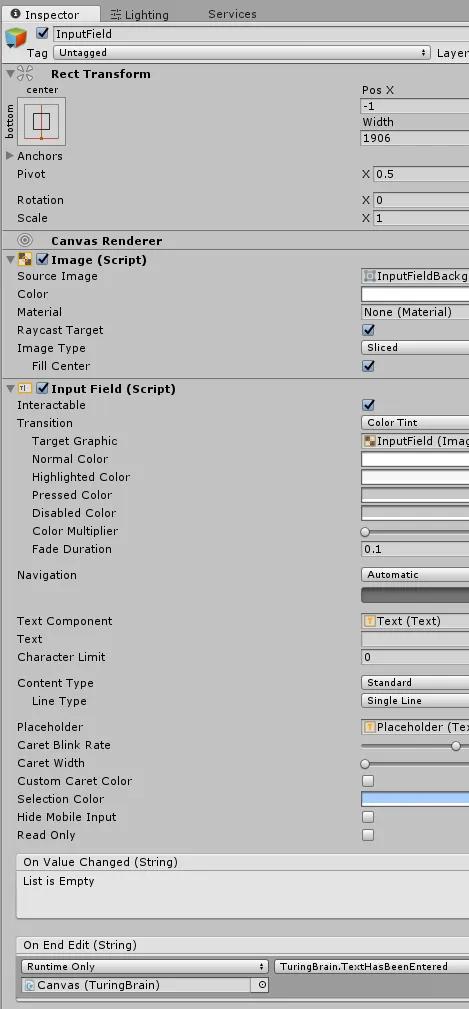
Task: Open the Navigation dropdown showing Automatic
Action: (415, 575)
